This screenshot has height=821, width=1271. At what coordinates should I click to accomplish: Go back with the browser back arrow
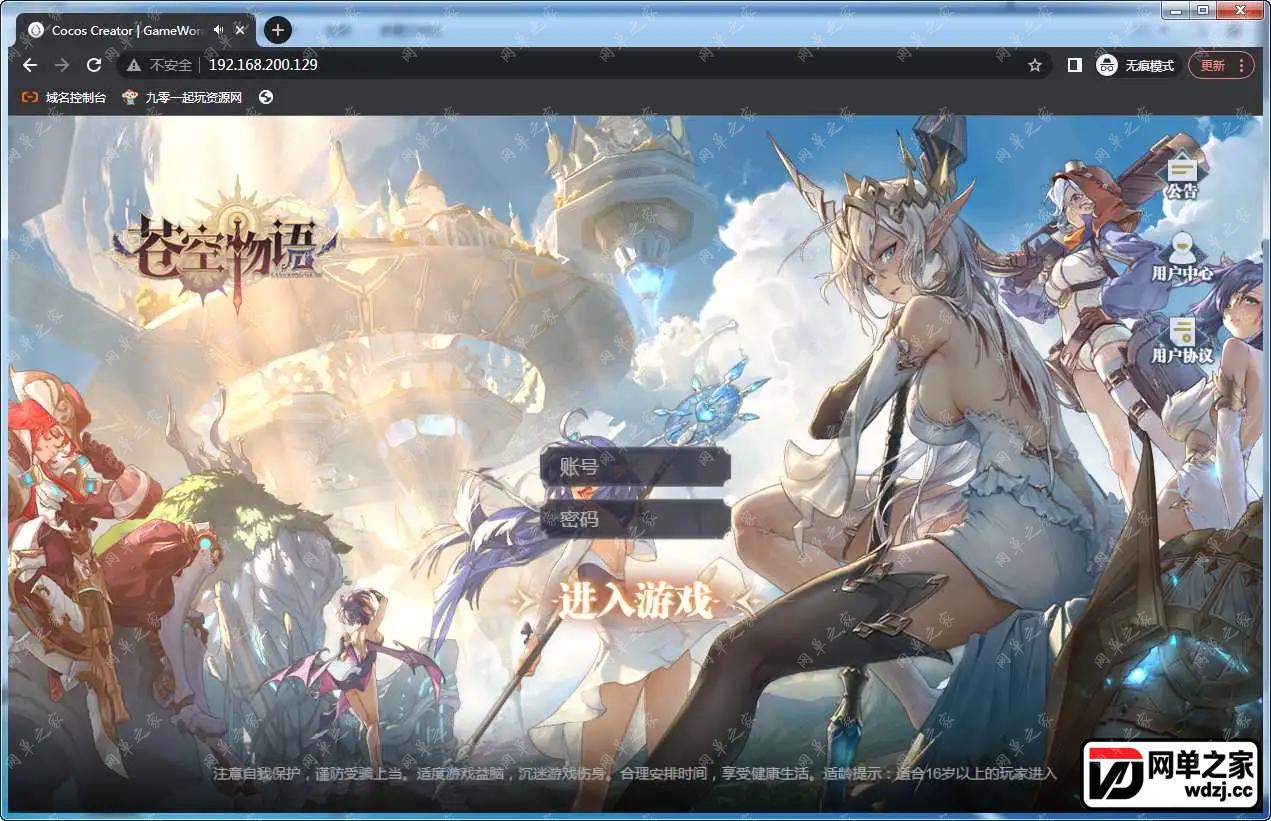pos(30,65)
